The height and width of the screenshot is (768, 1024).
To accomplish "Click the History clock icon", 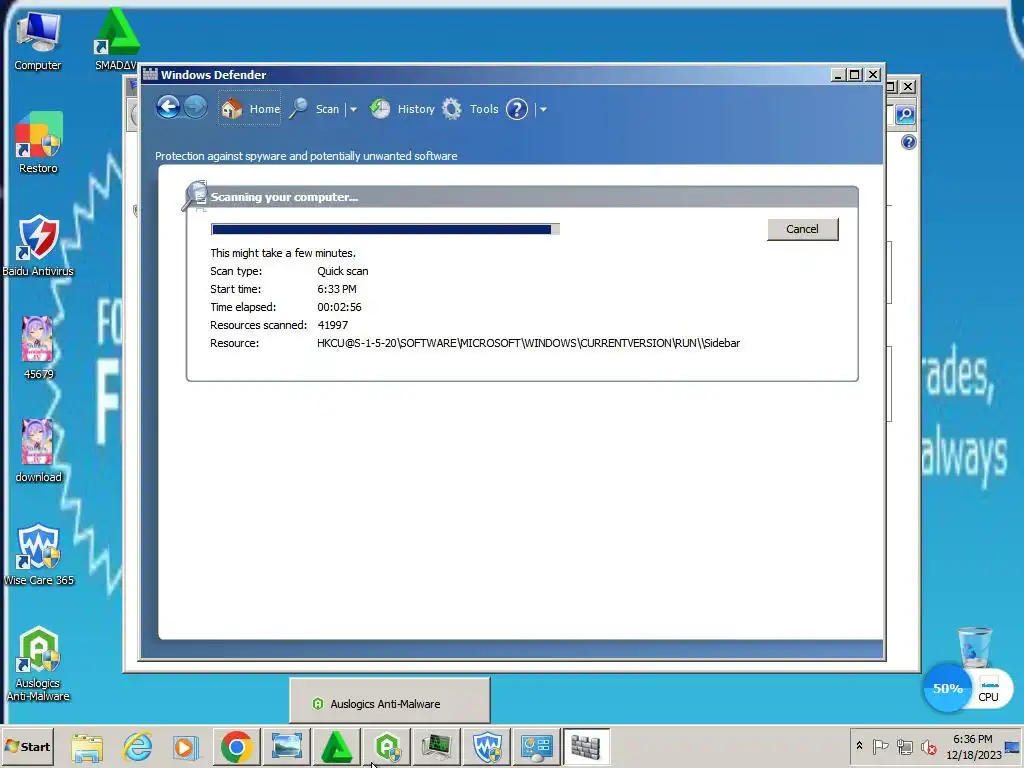I will click(379, 108).
